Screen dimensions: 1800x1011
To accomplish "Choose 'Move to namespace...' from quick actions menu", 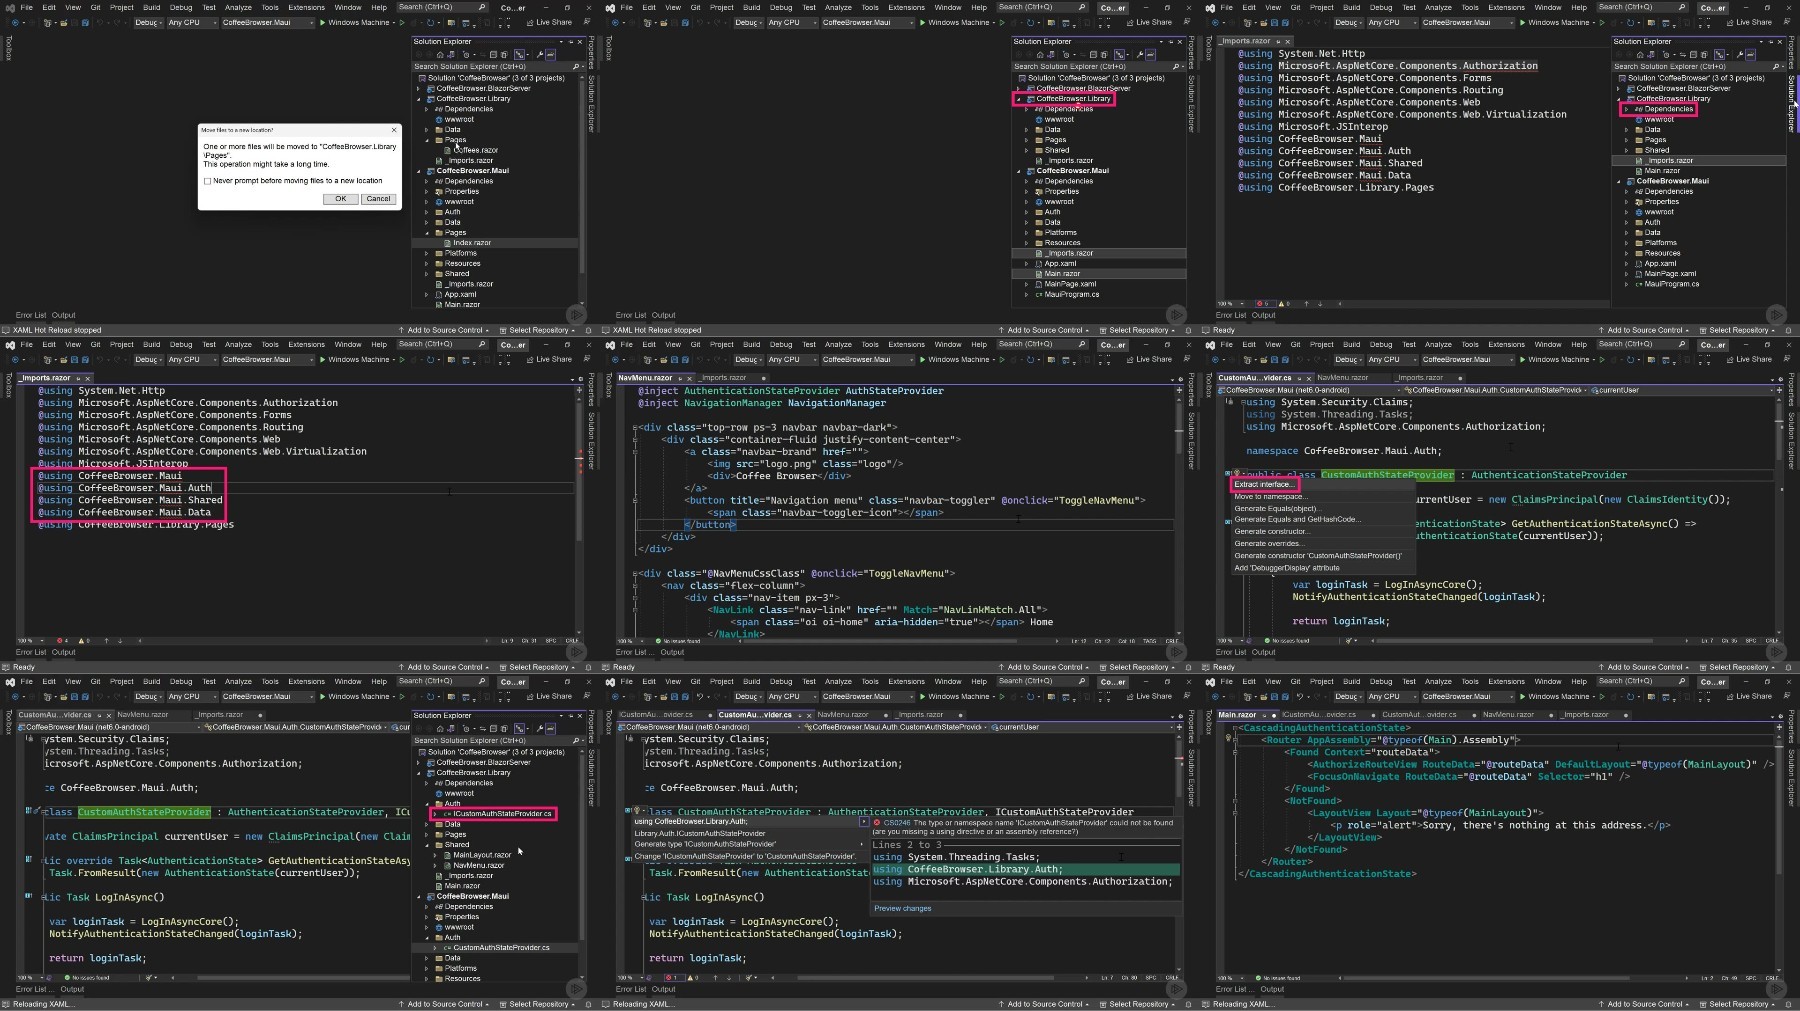I will tap(1269, 496).
